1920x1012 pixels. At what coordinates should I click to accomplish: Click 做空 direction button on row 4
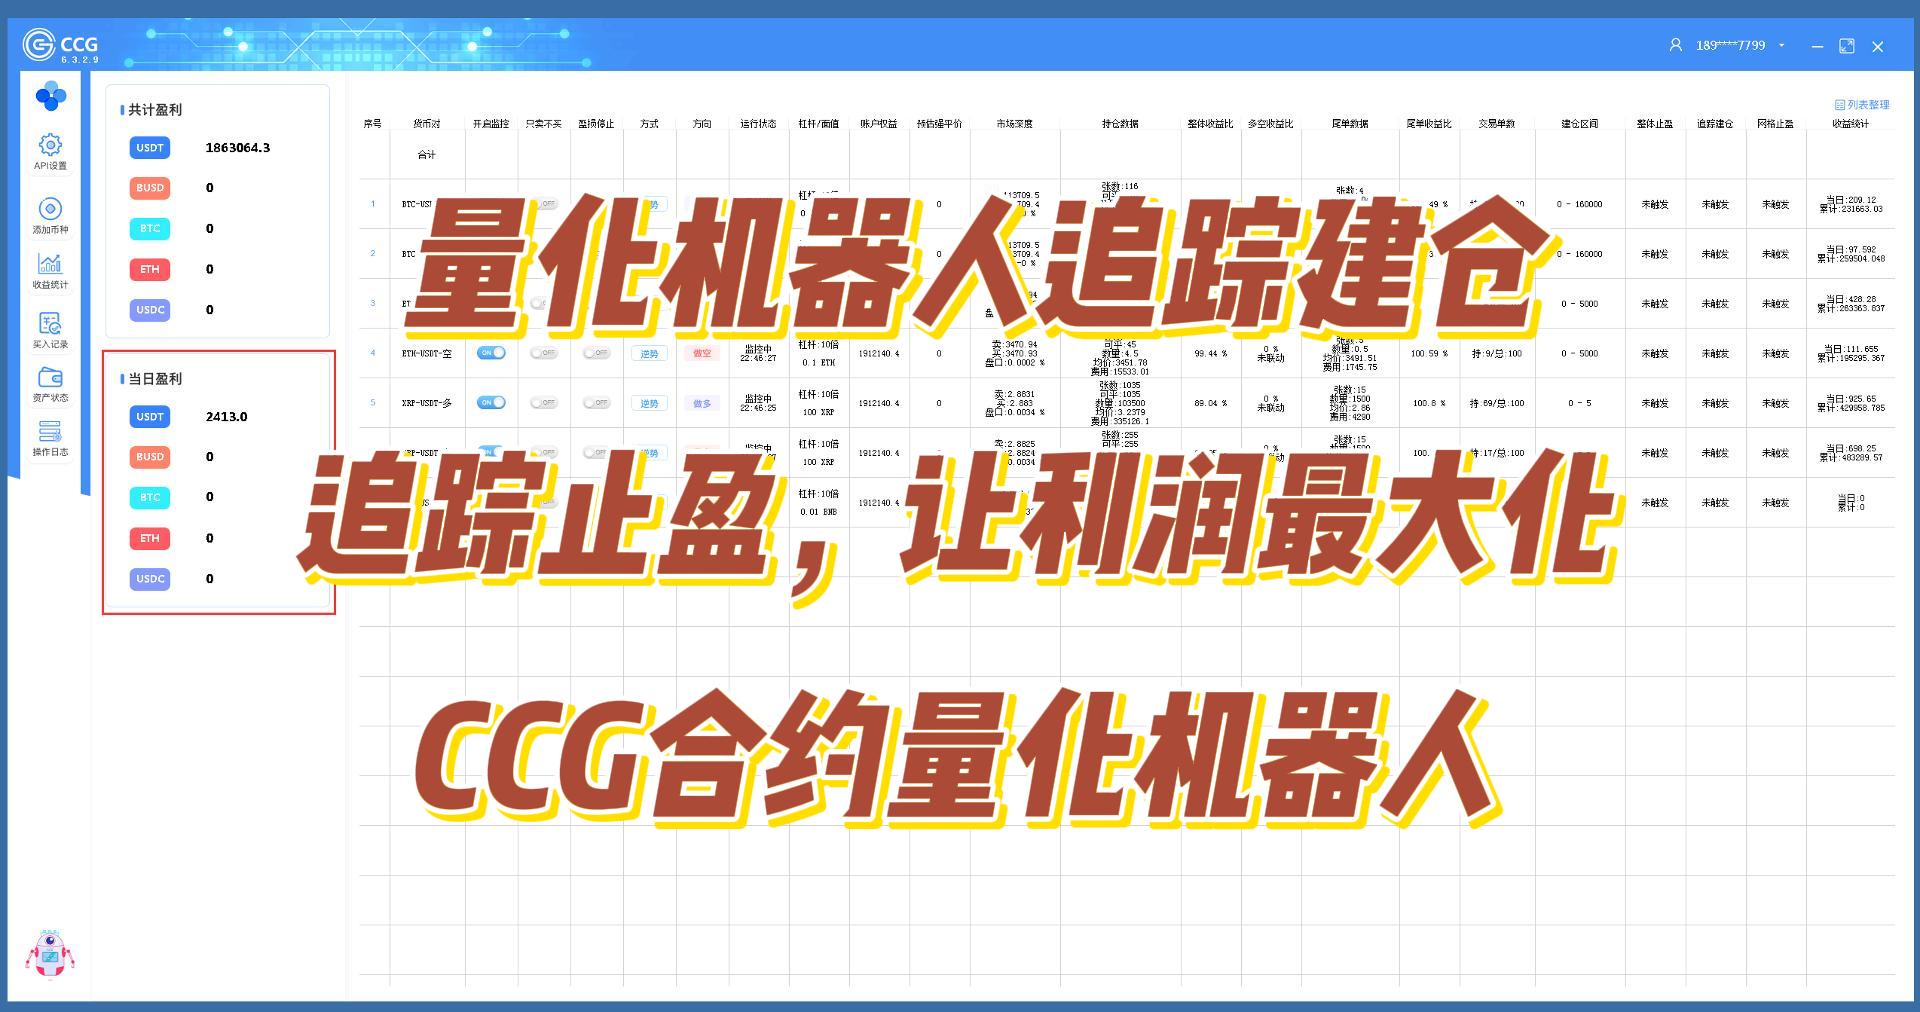tap(702, 354)
